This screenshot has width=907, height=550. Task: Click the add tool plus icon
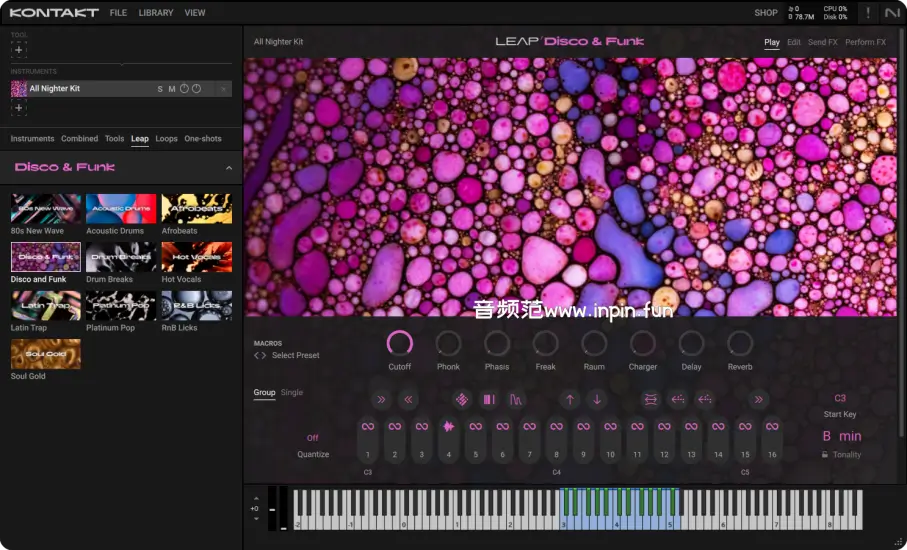[x=19, y=49]
